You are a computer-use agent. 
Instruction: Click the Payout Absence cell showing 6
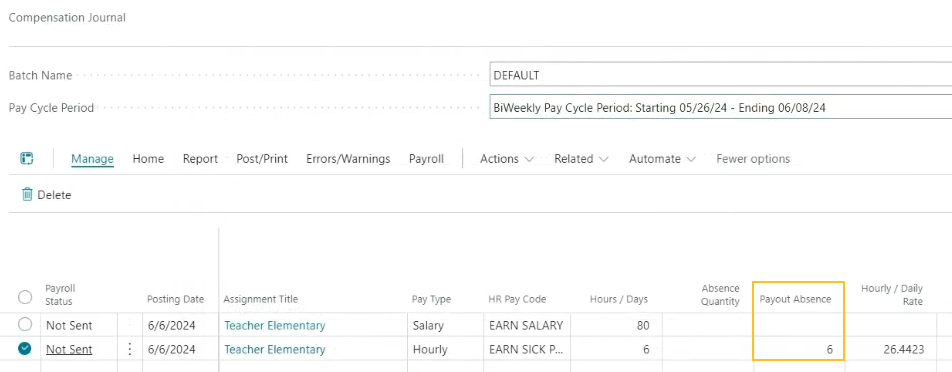tap(798, 350)
